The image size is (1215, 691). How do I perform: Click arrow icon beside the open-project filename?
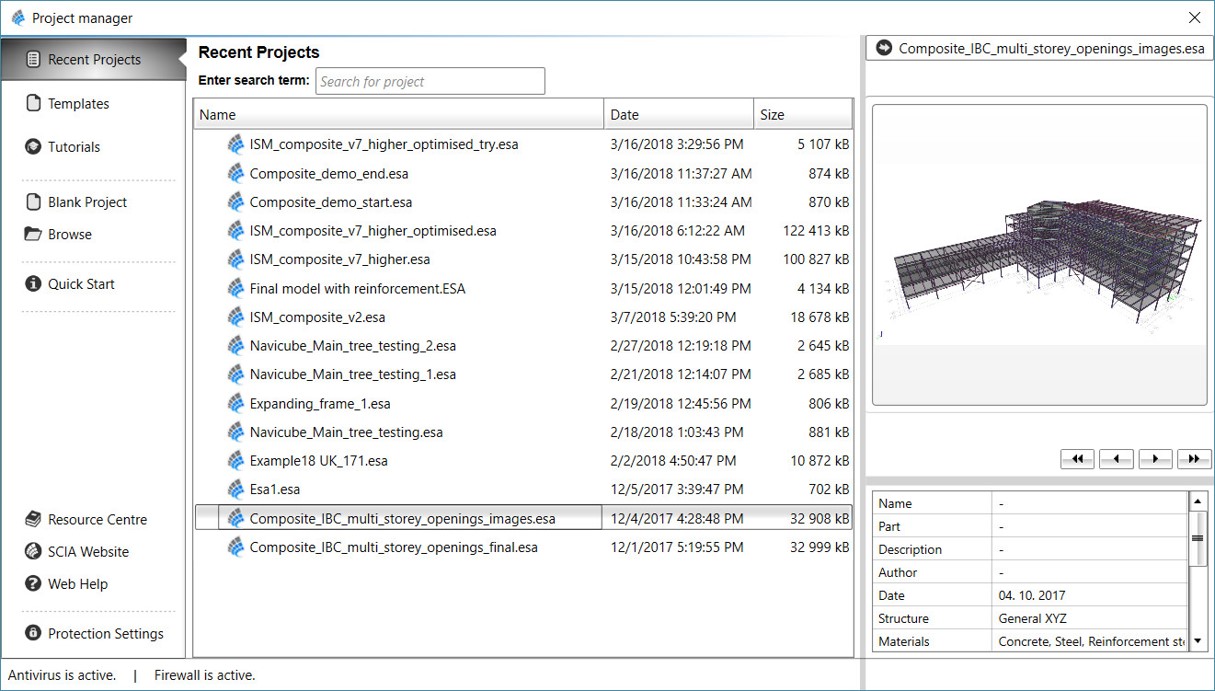coord(883,48)
